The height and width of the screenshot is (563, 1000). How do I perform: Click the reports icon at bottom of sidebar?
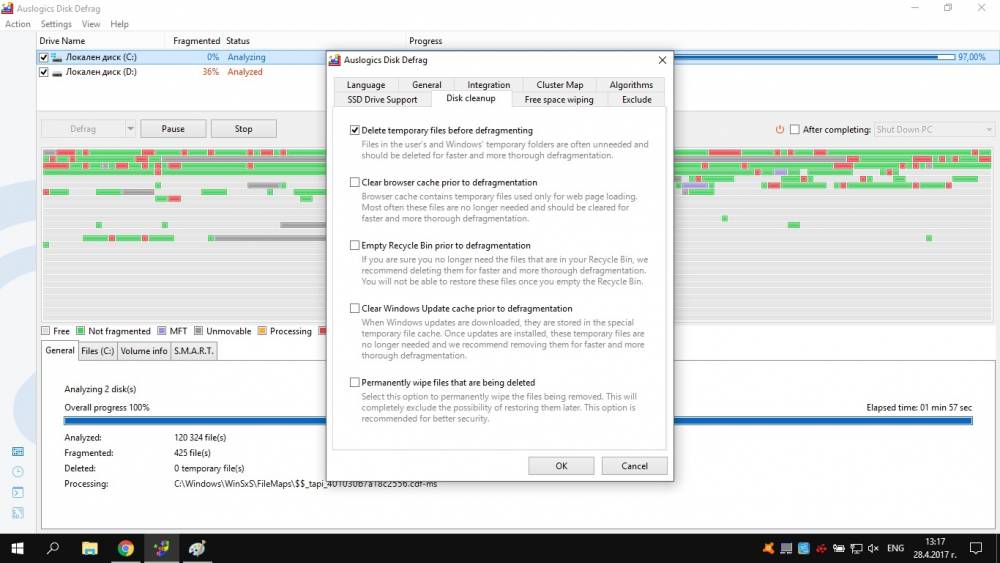[18, 513]
